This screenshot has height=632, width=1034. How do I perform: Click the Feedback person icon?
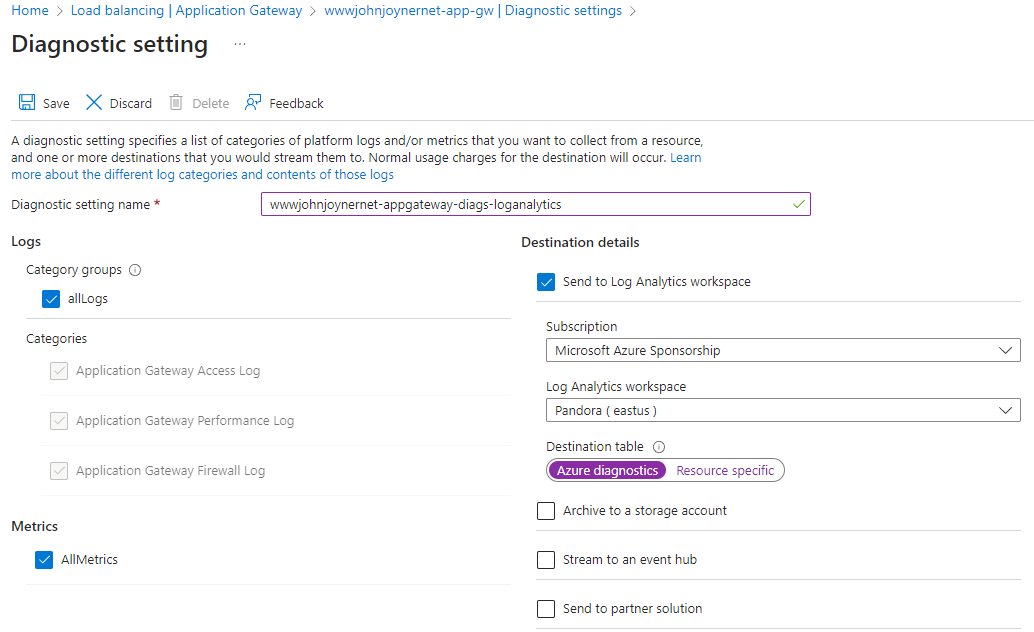[254, 103]
